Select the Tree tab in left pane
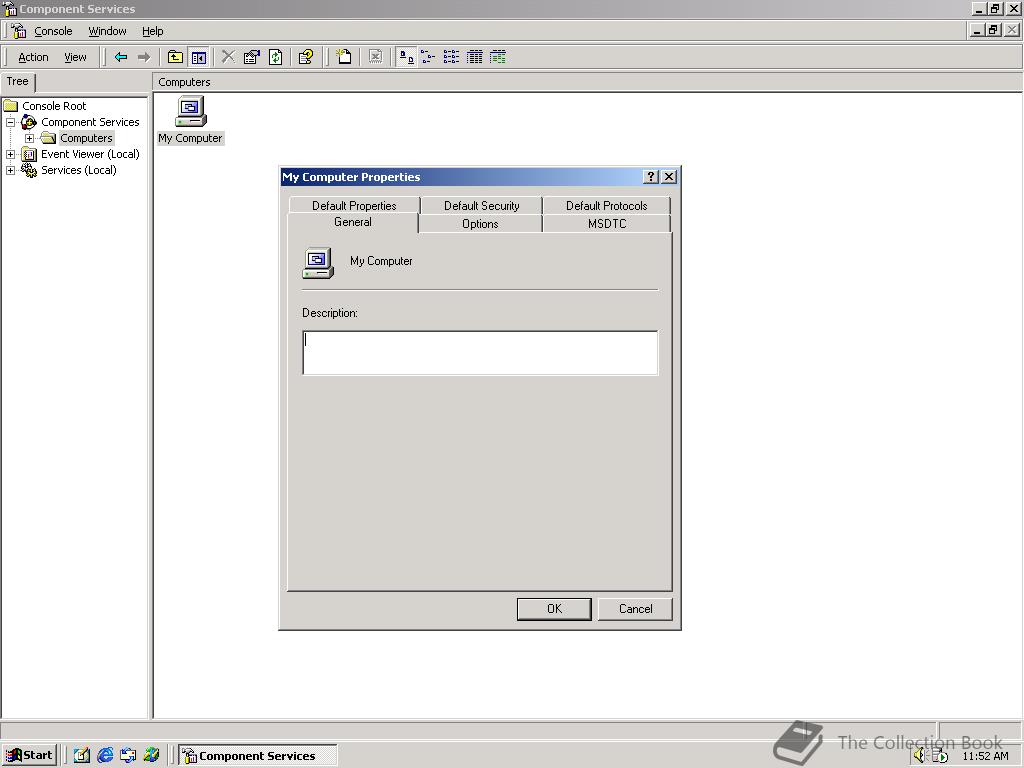The width and height of the screenshot is (1024, 768). [18, 82]
